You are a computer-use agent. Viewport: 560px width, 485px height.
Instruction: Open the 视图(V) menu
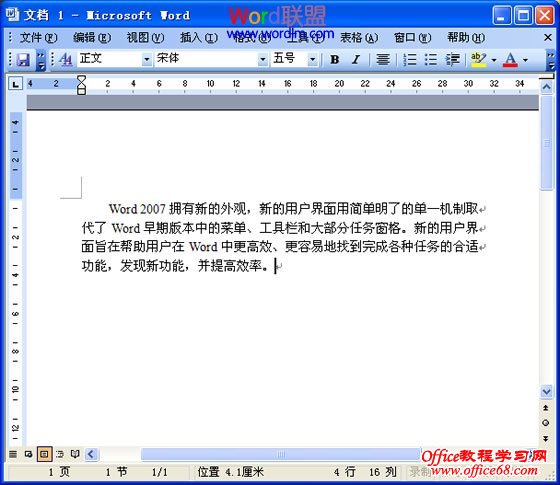tap(145, 38)
